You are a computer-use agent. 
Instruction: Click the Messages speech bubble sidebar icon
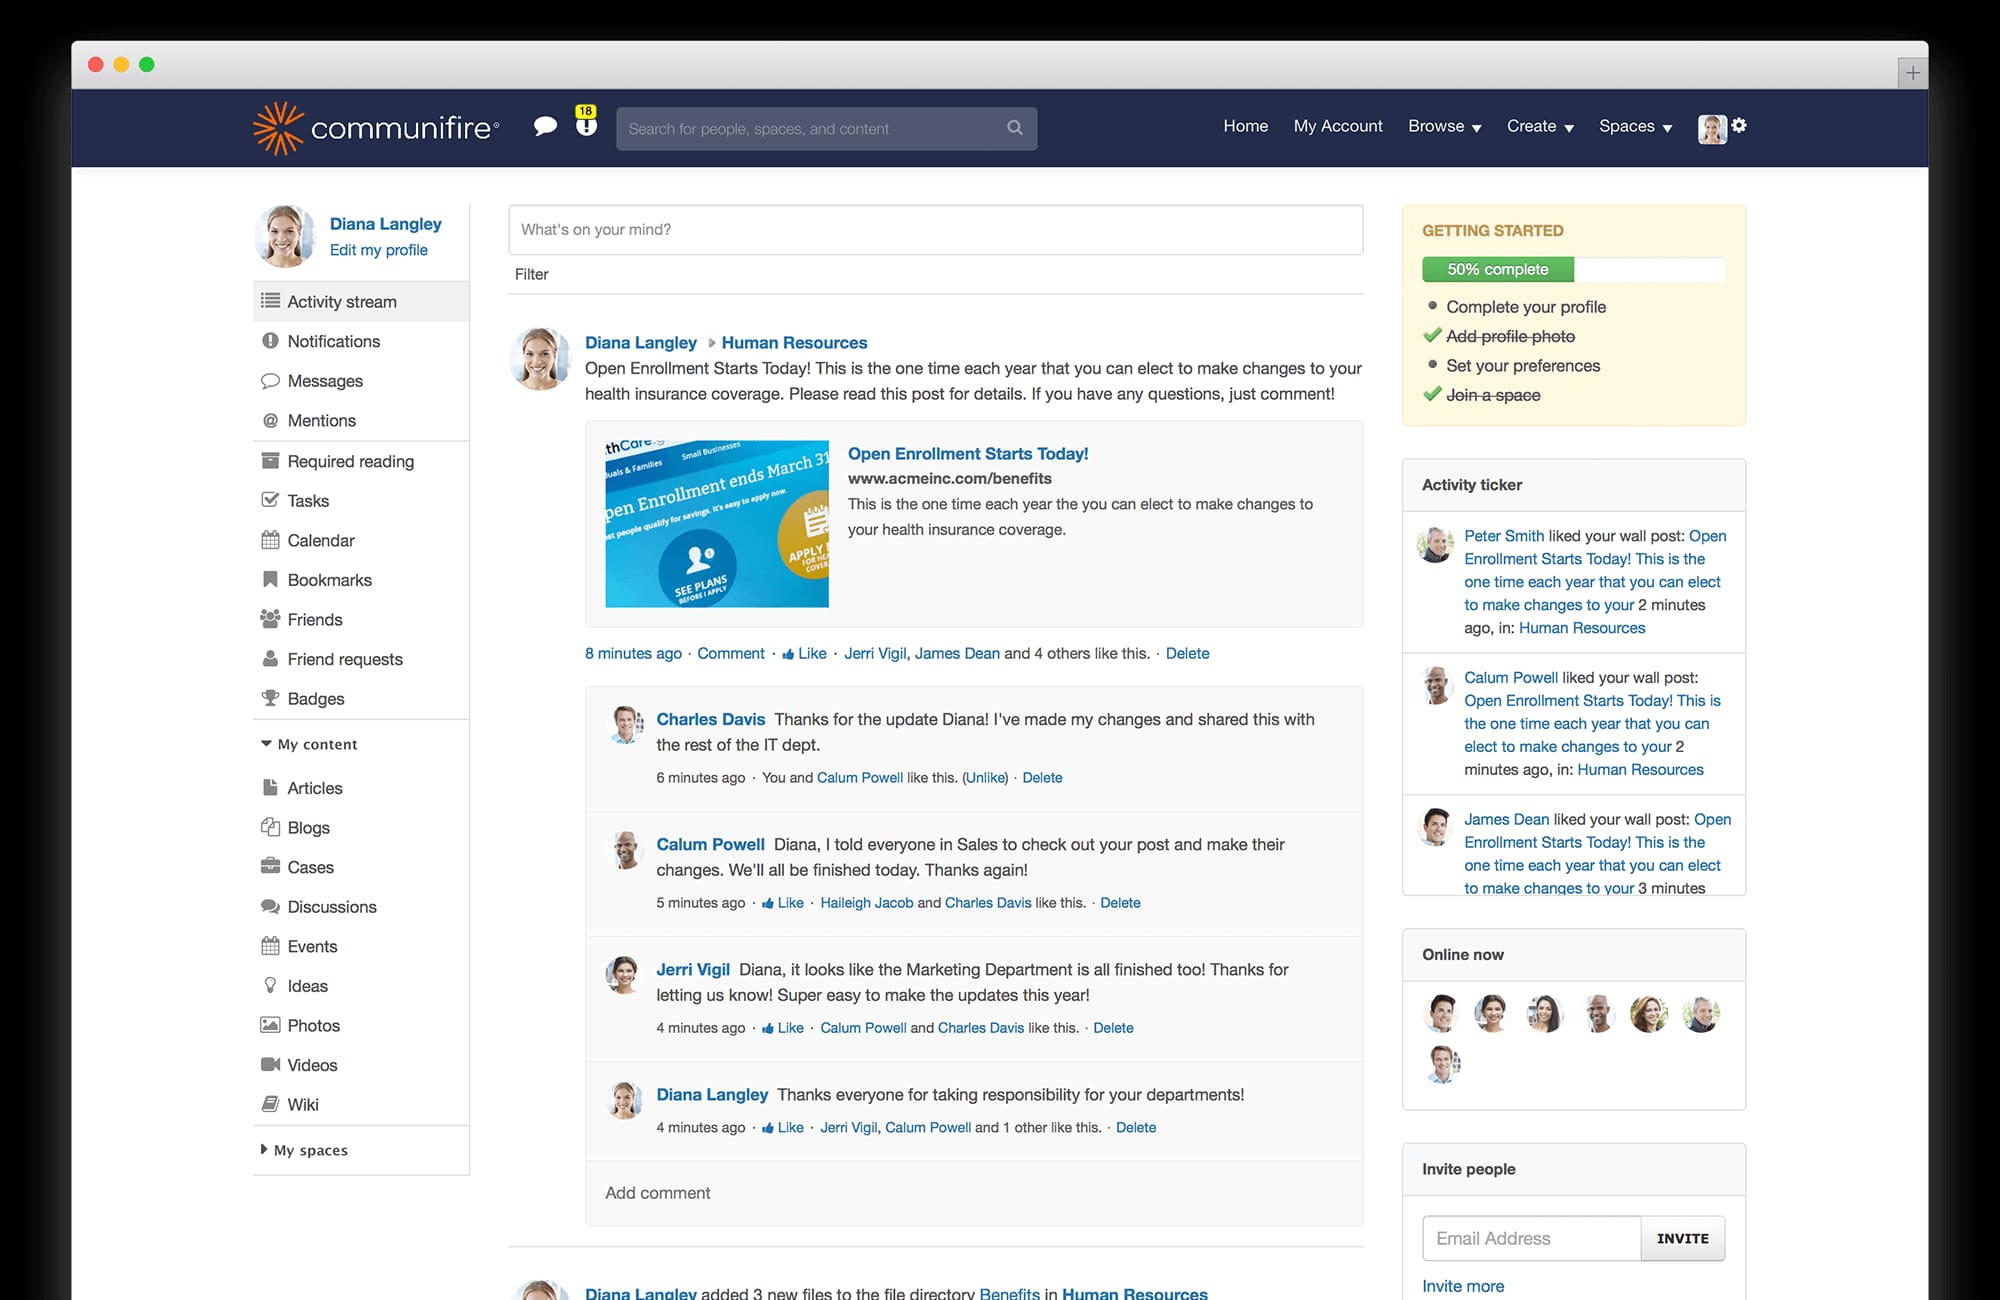270,381
